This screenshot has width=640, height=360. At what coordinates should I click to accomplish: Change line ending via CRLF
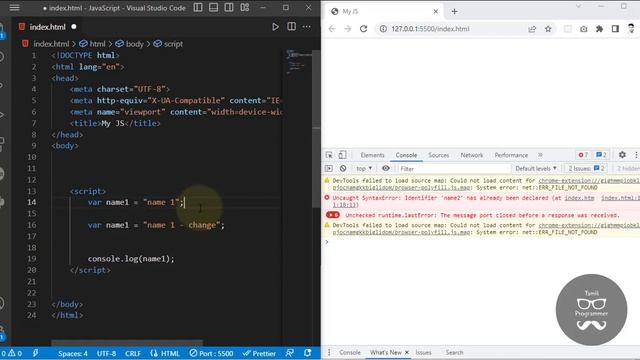pyautogui.click(x=133, y=353)
